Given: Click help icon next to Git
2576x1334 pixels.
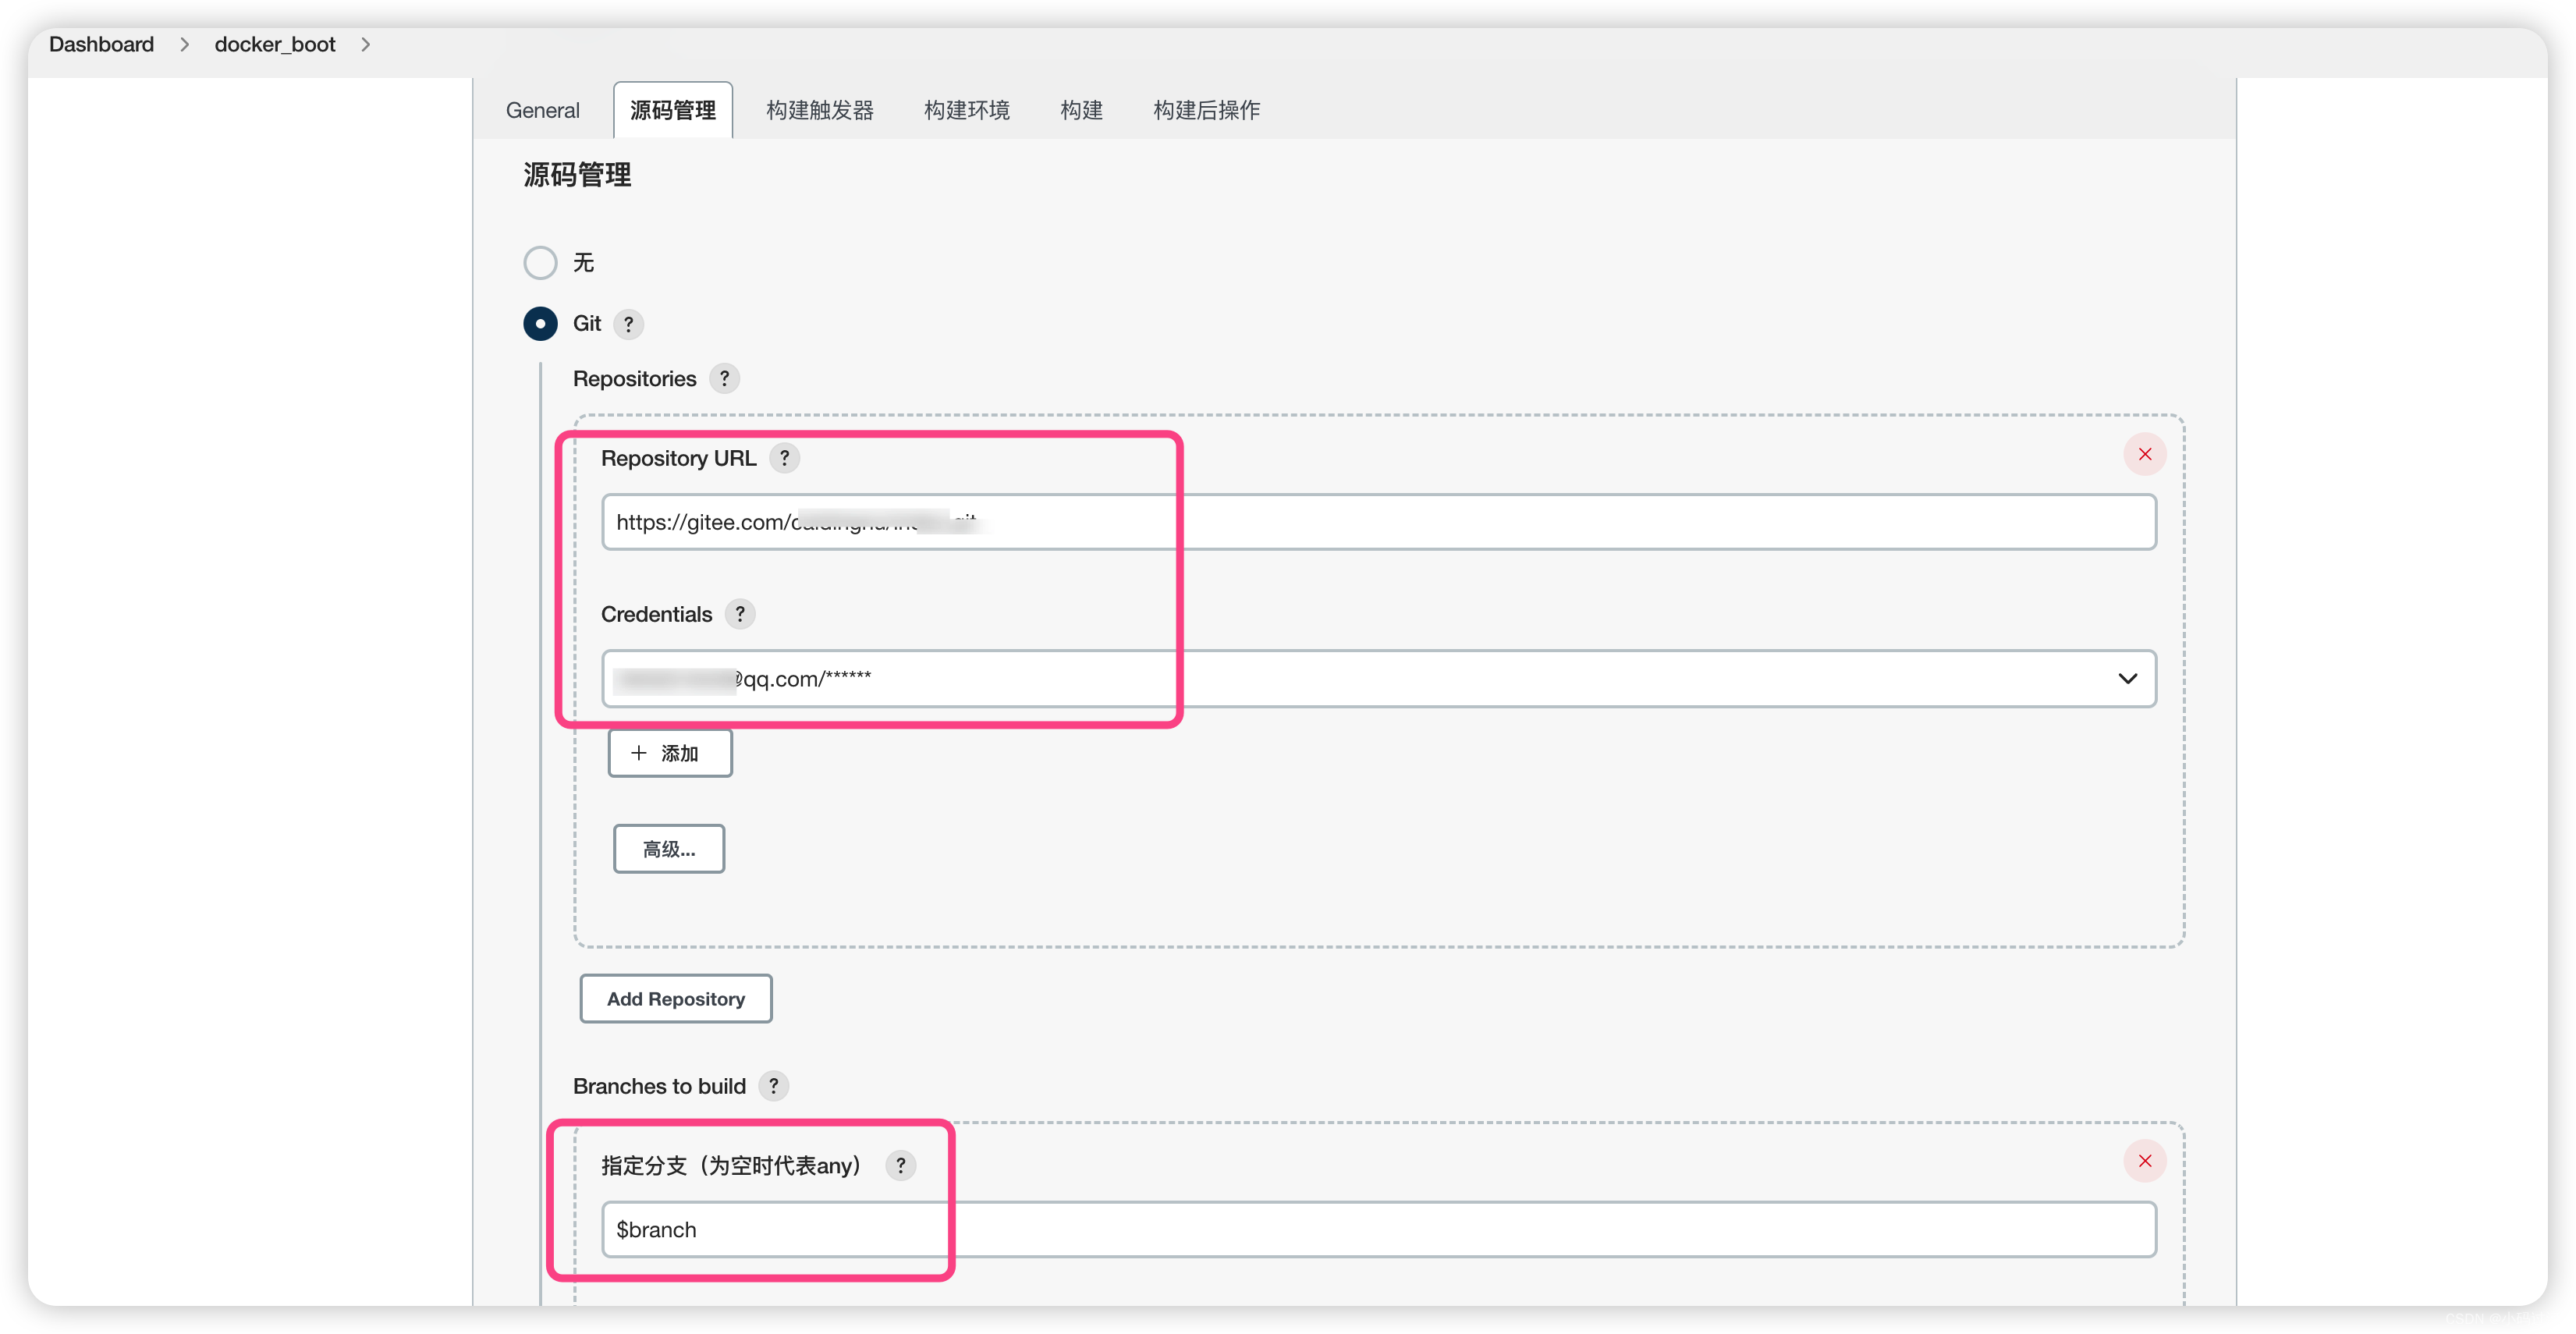Looking at the screenshot, I should (628, 324).
